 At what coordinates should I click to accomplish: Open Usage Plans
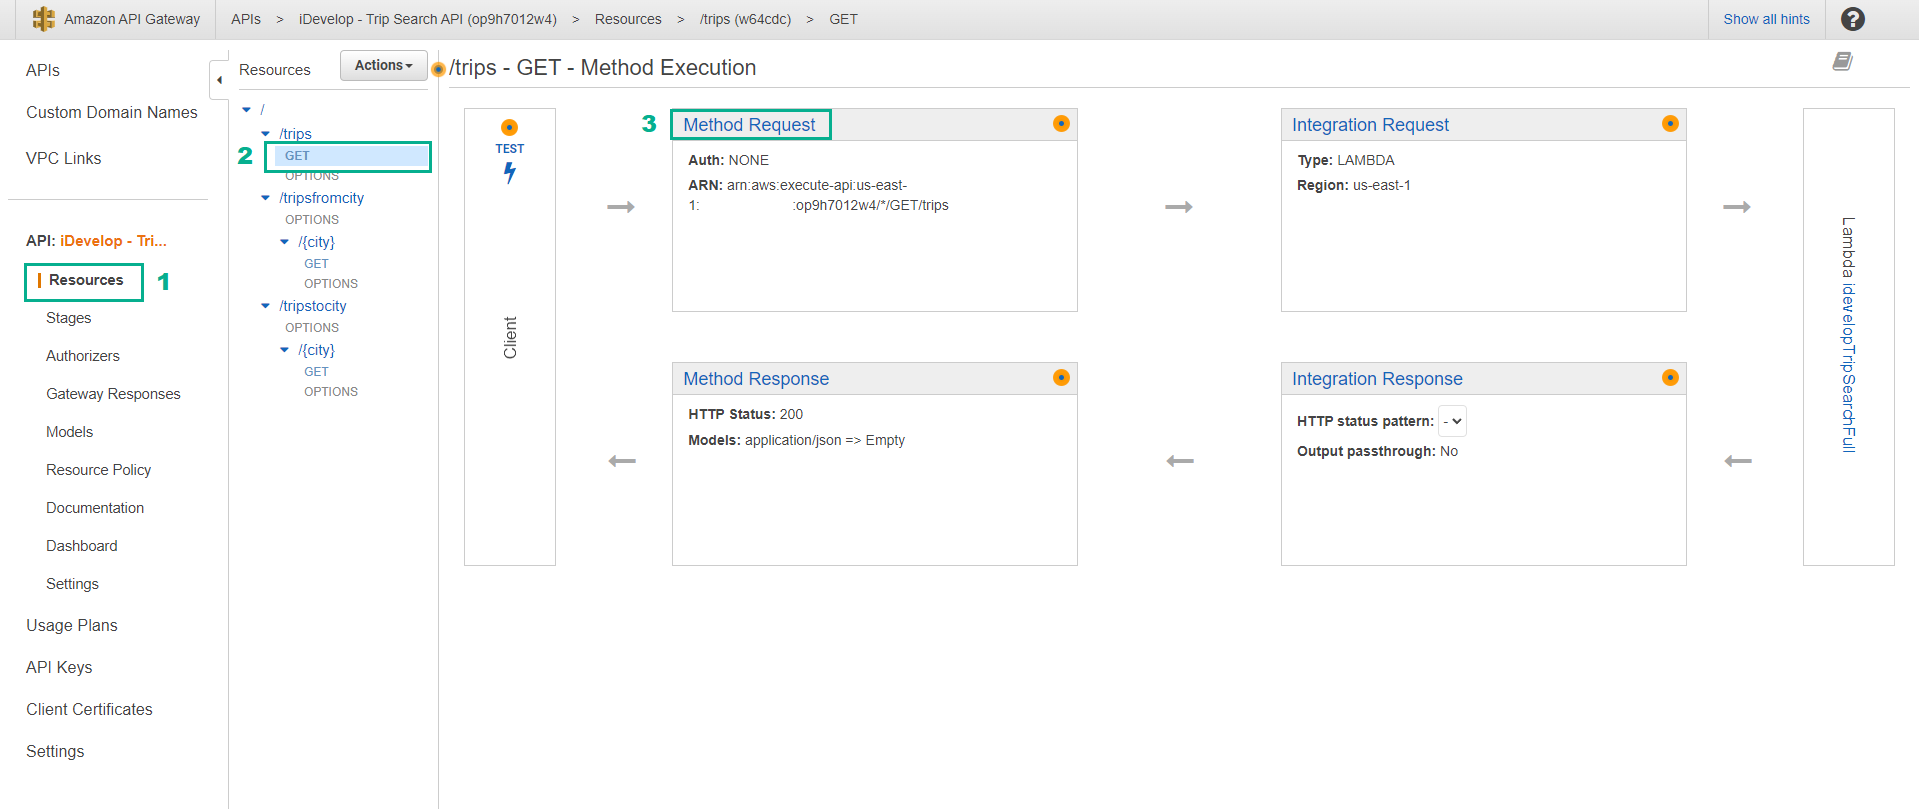(72, 625)
